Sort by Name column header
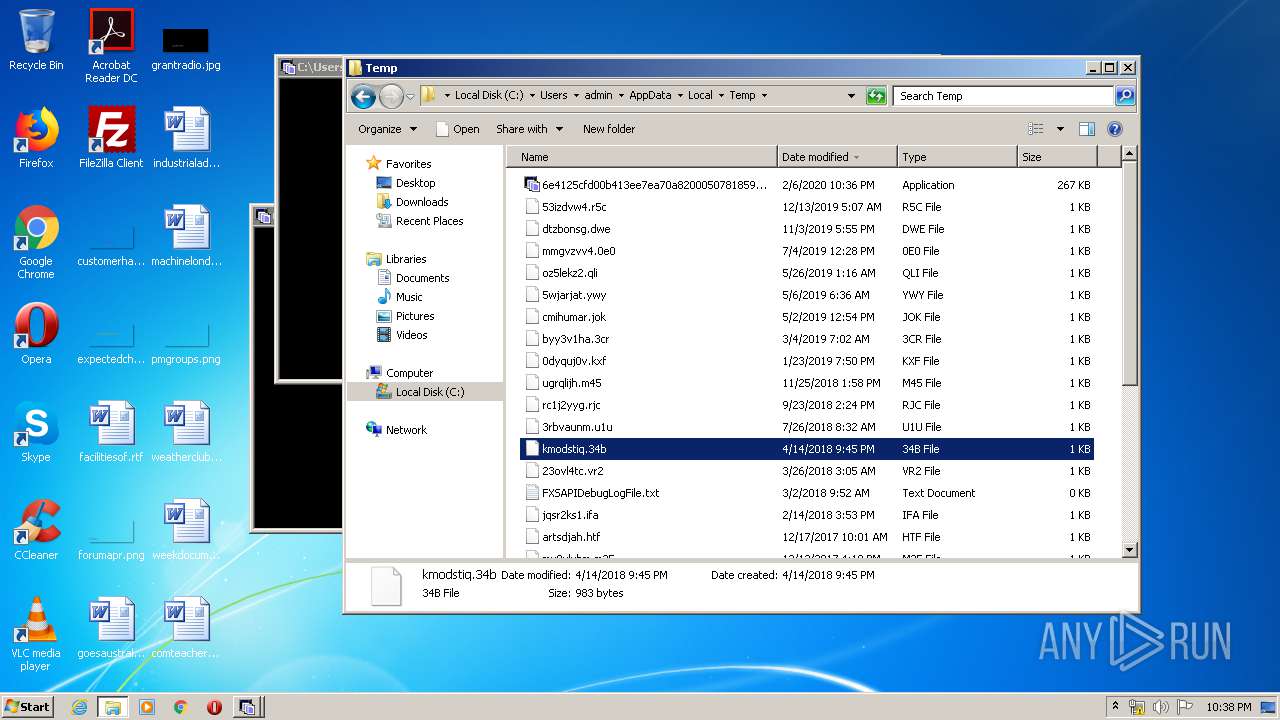Image resolution: width=1280 pixels, height=720 pixels. (642, 157)
